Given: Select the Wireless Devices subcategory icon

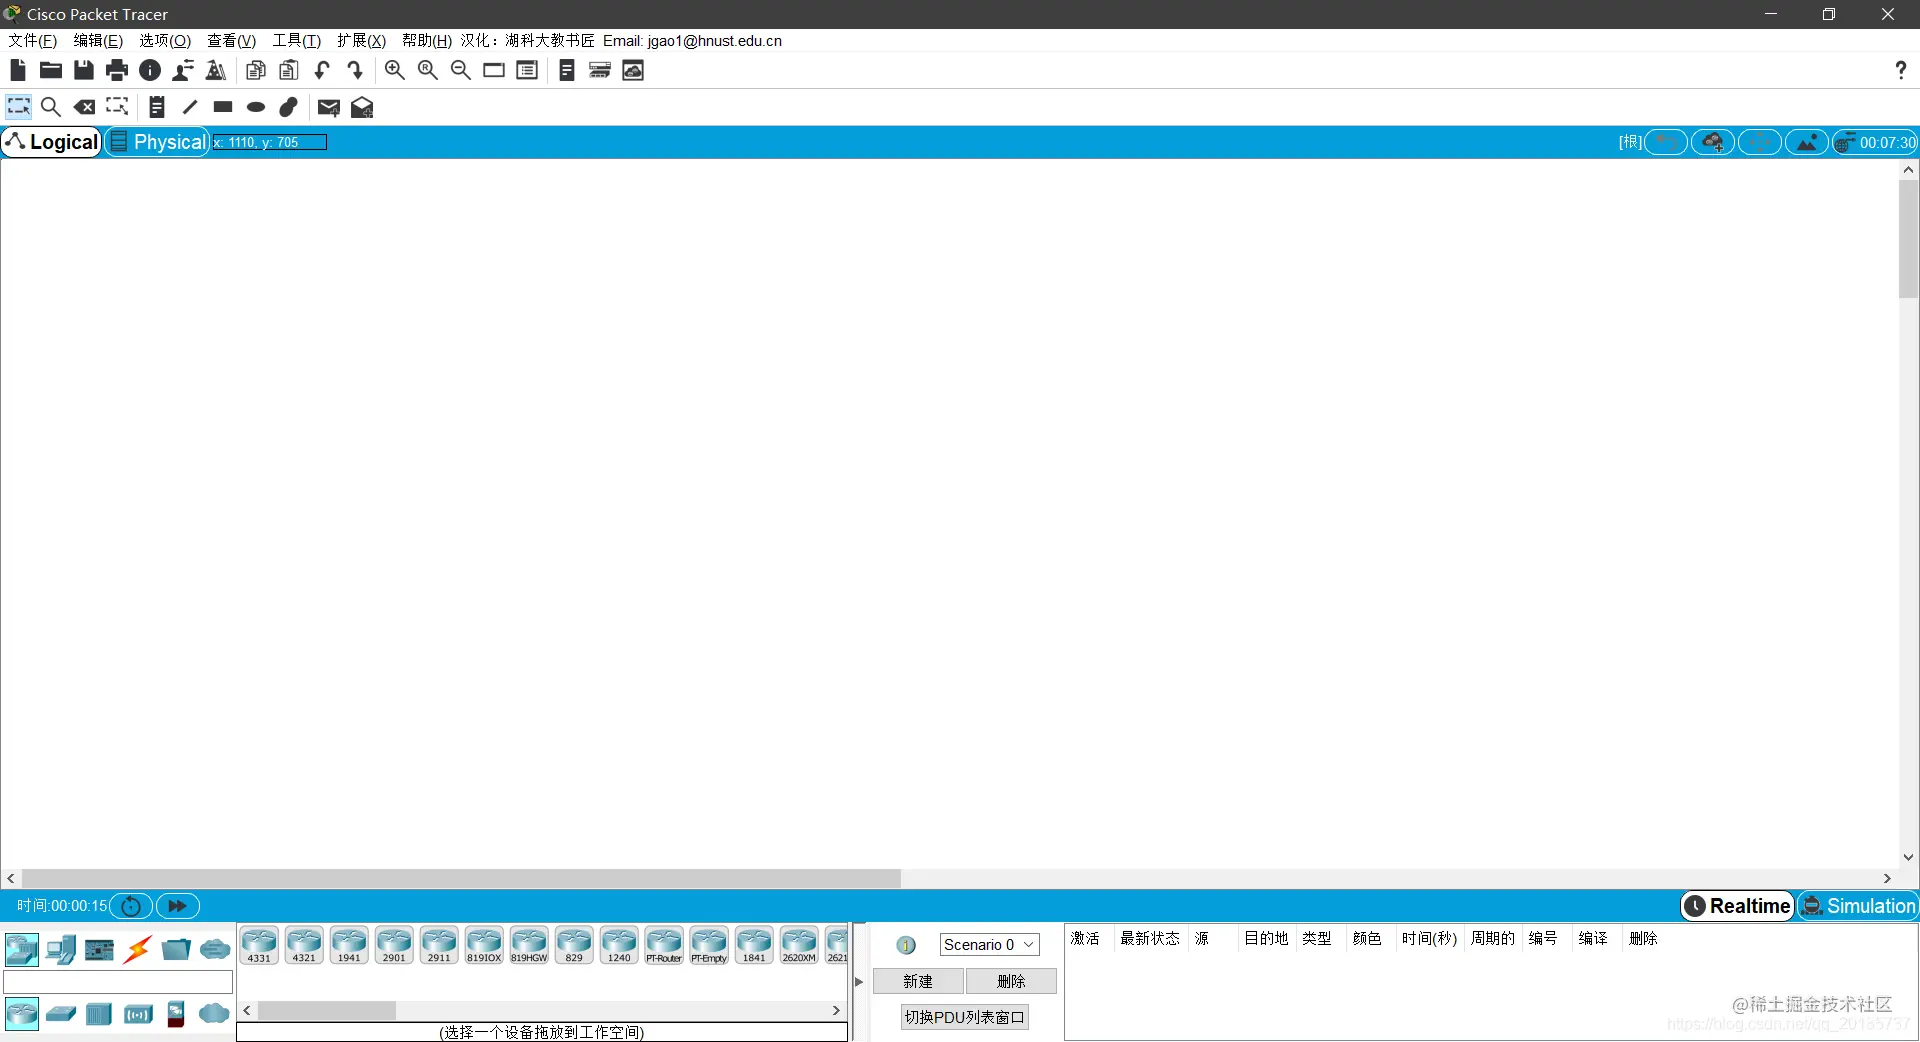Looking at the screenshot, I should coord(138,1014).
